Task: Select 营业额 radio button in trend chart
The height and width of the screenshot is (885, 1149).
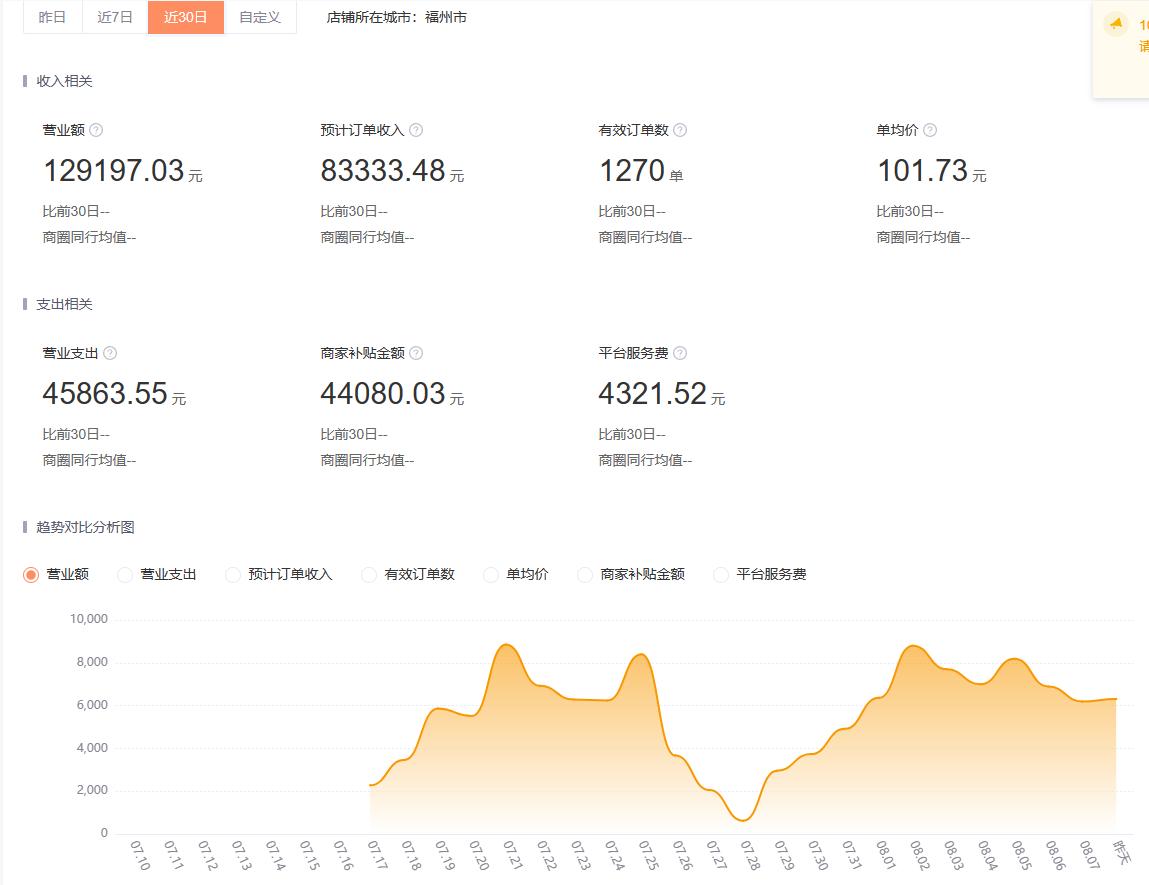Action: click(x=31, y=575)
